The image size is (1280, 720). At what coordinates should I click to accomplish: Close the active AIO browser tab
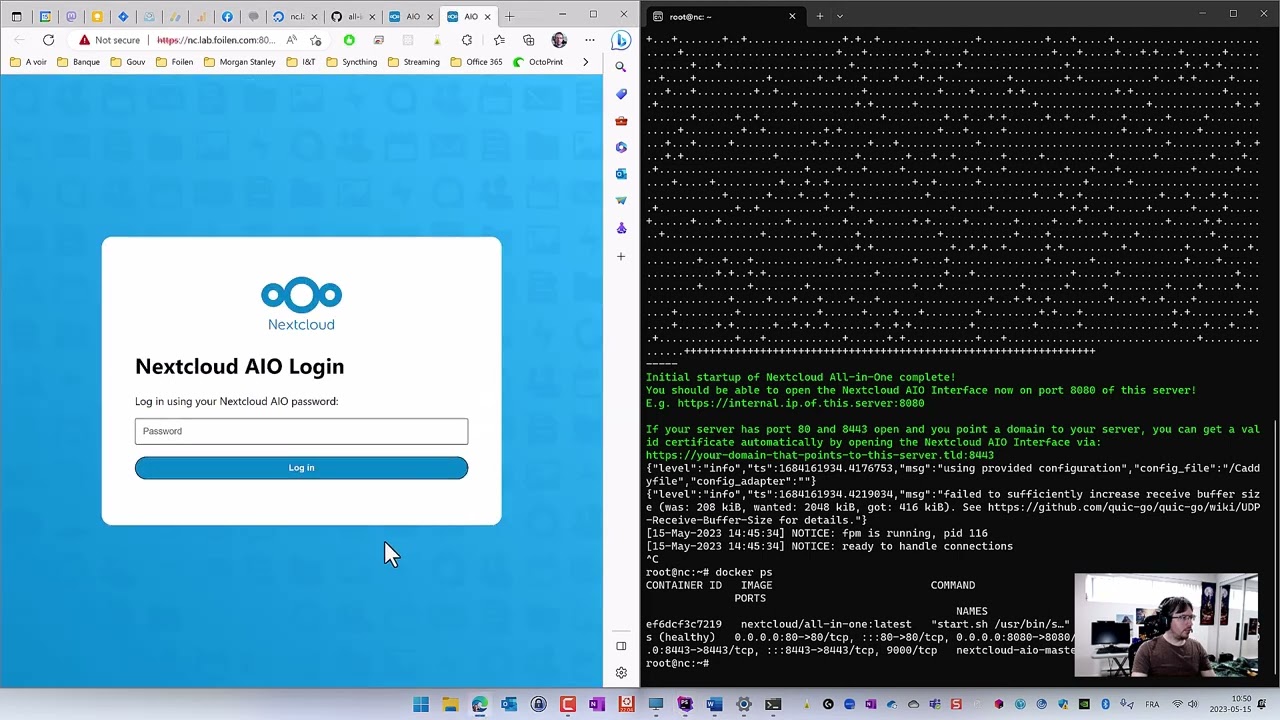coord(487,16)
